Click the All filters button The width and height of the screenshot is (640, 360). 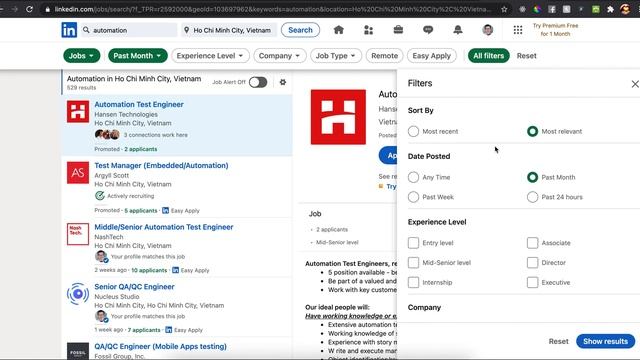pos(489,56)
